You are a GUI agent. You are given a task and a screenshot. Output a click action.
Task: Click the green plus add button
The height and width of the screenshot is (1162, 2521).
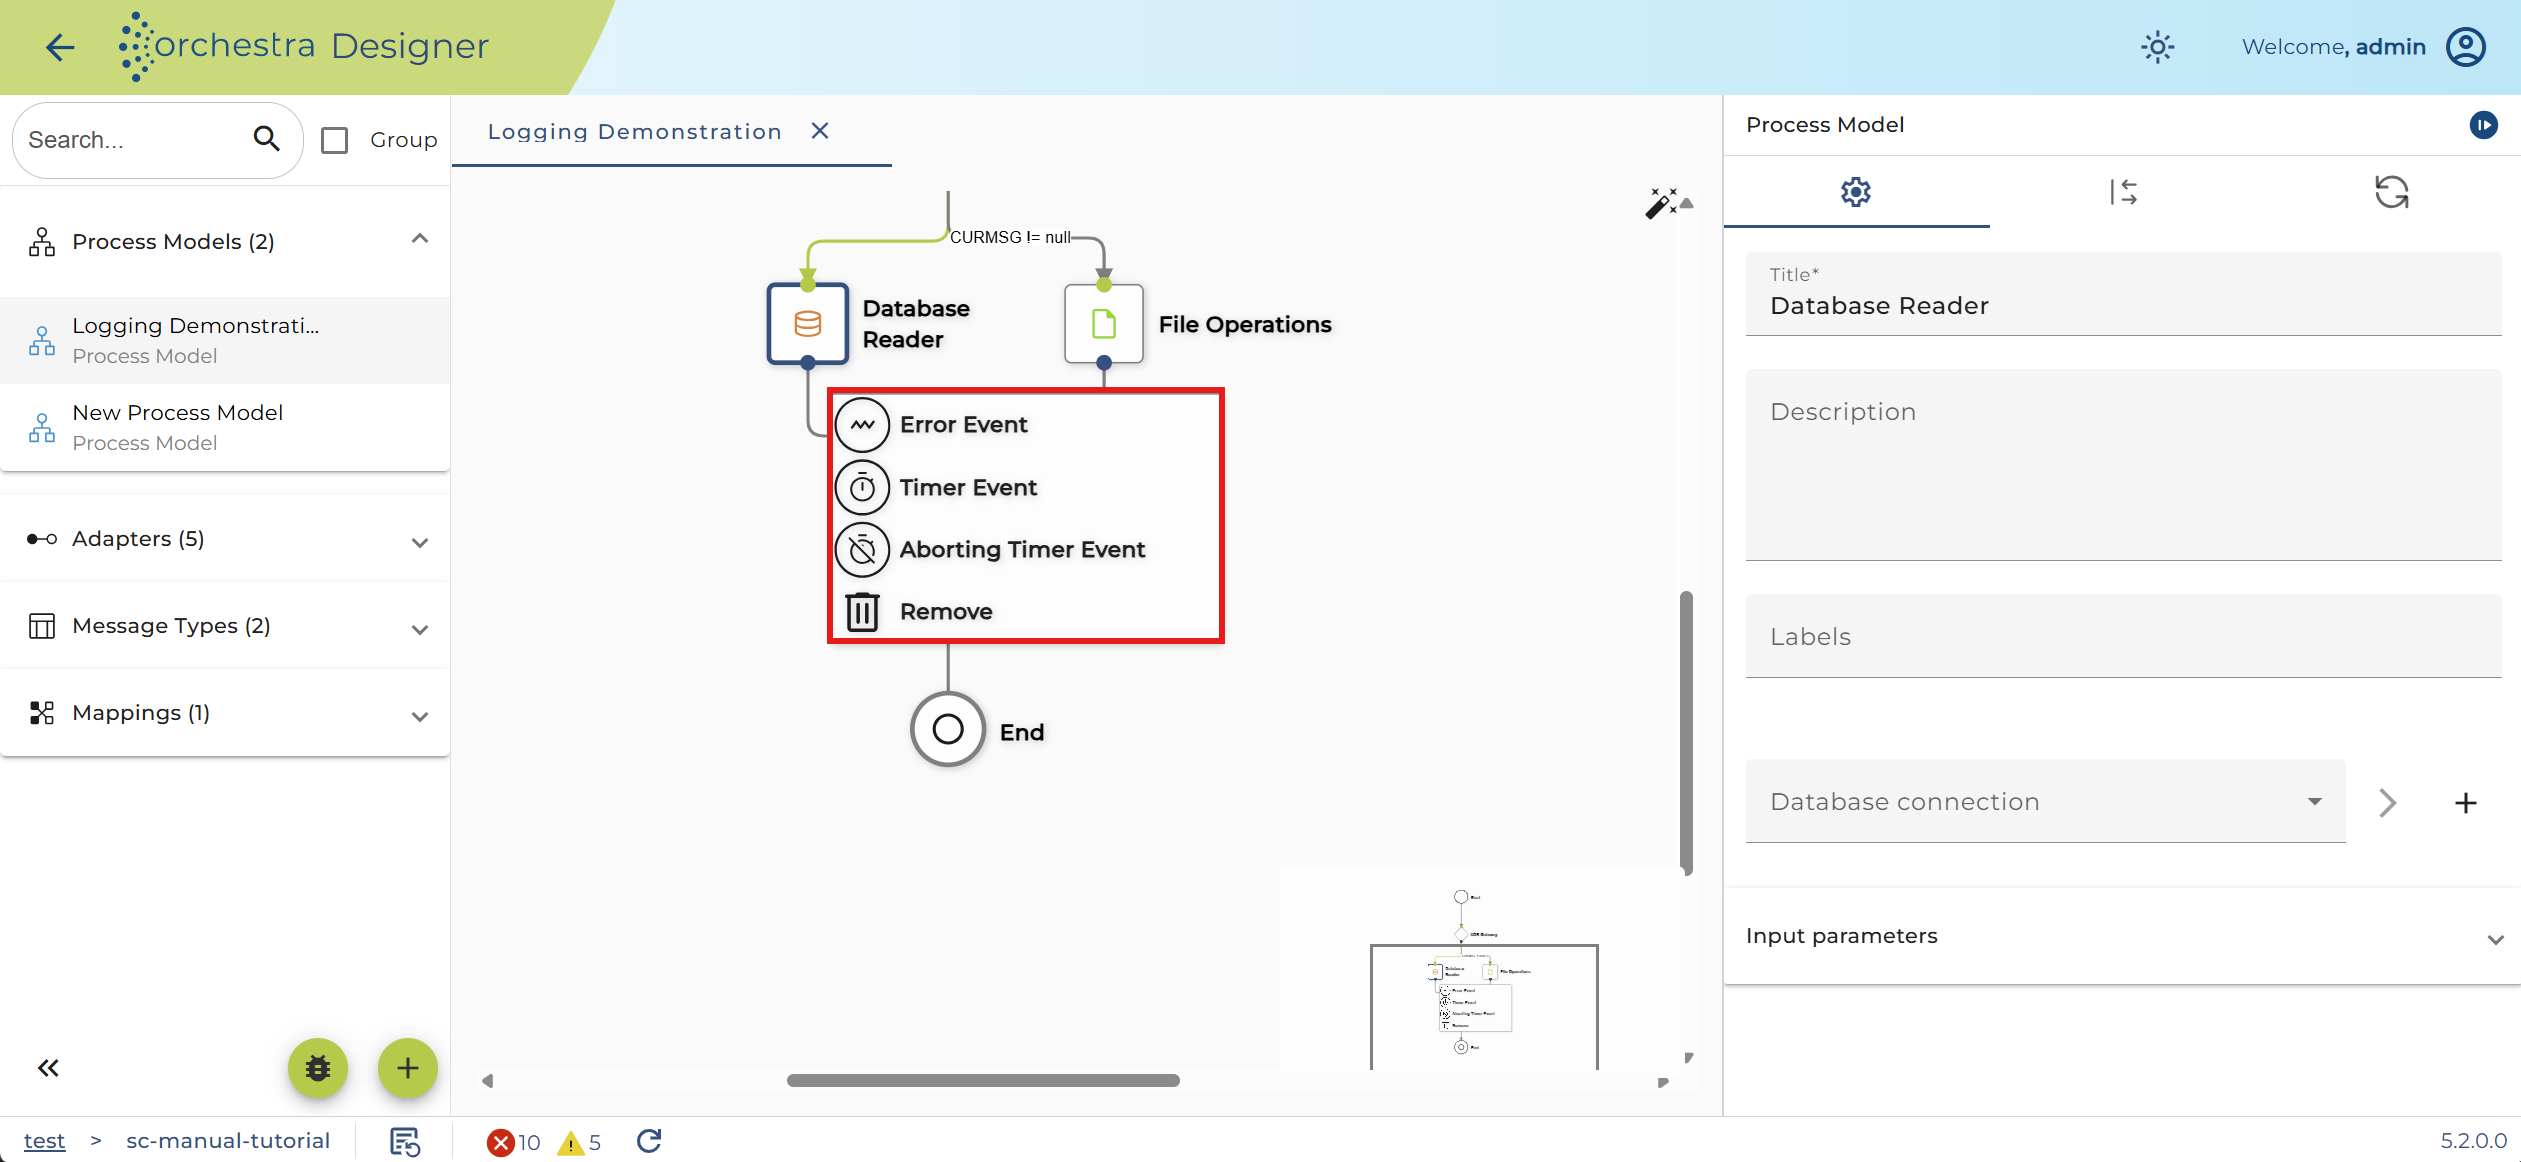point(408,1068)
